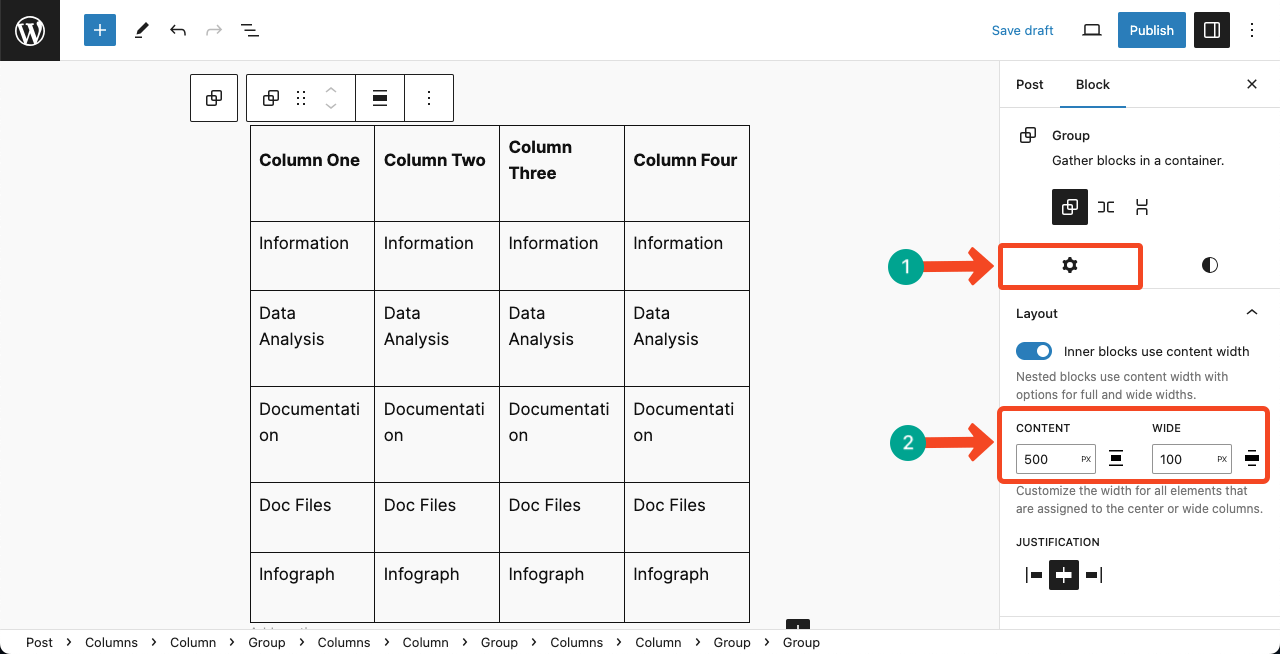This screenshot has height=654, width=1280.
Task: Open the Document Overview list view
Action: point(249,30)
